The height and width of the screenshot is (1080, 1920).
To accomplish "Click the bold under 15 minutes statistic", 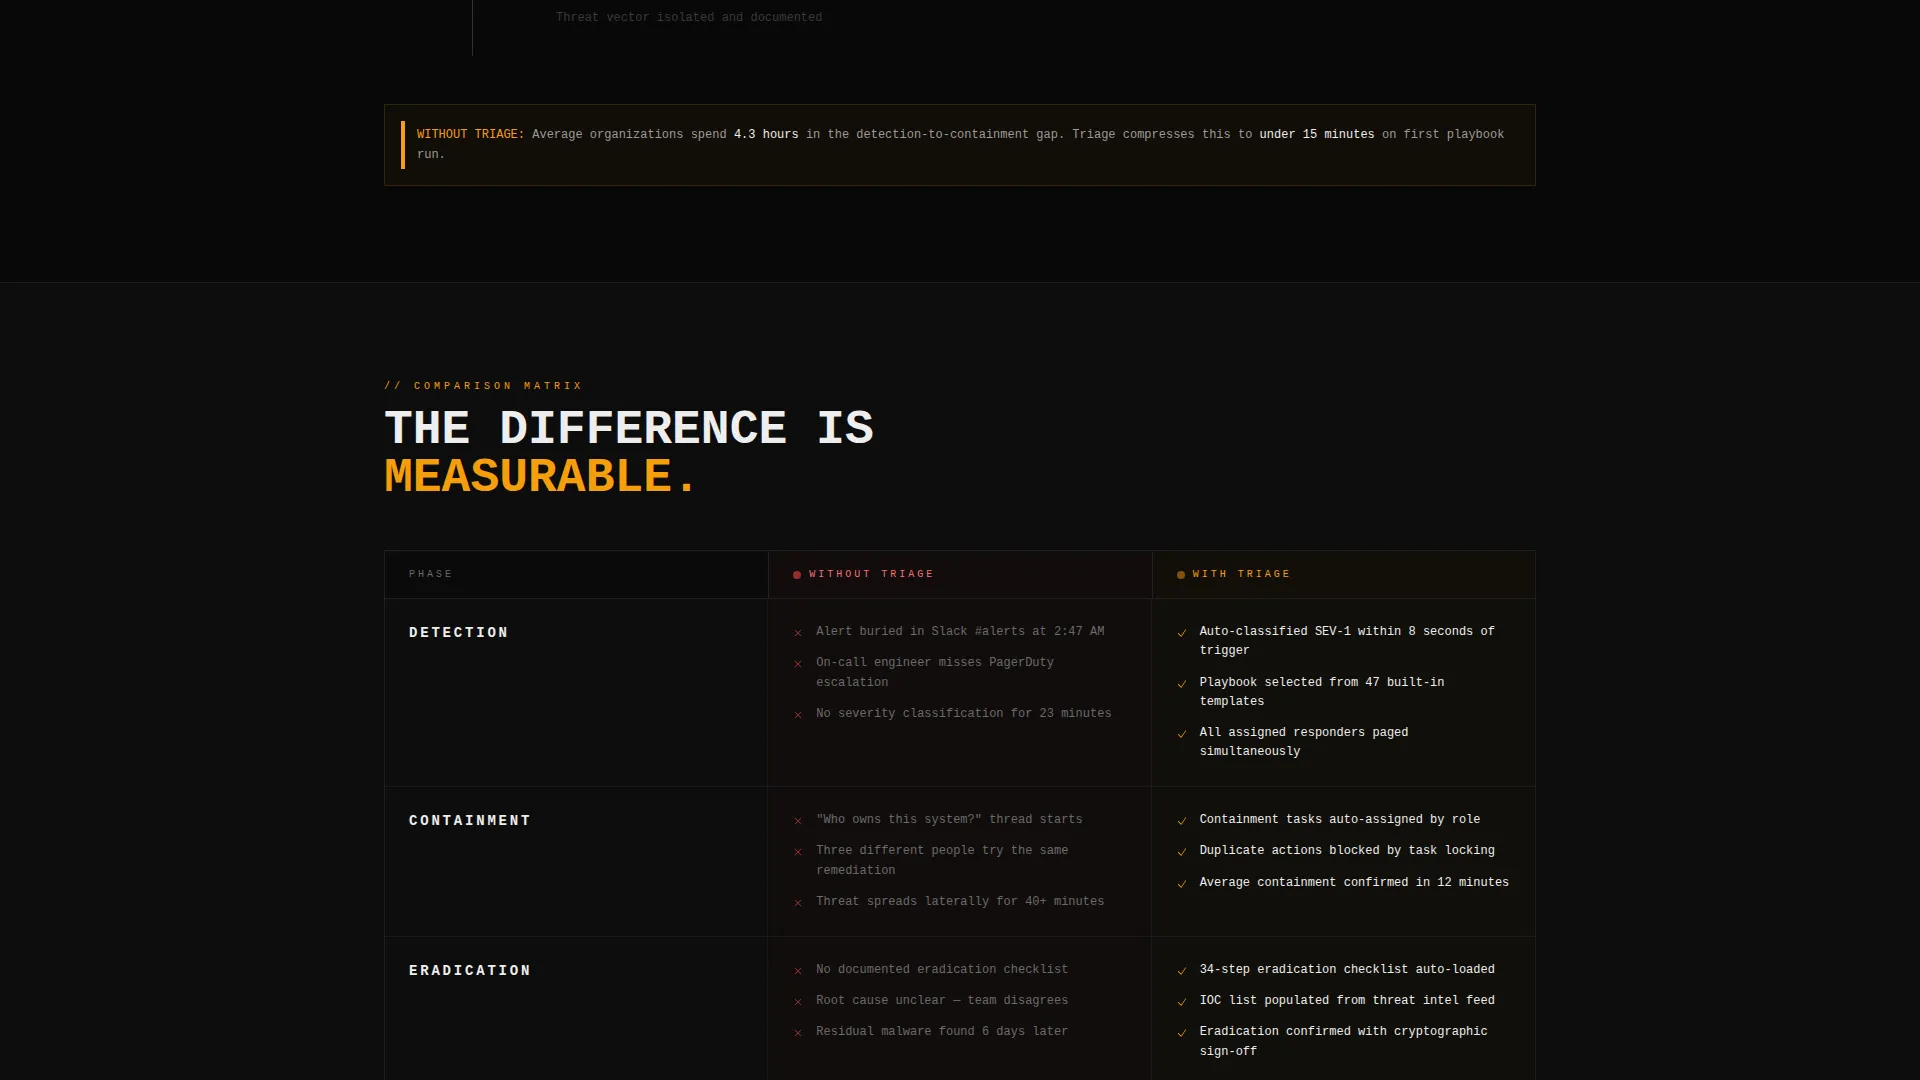I will (1317, 134).
